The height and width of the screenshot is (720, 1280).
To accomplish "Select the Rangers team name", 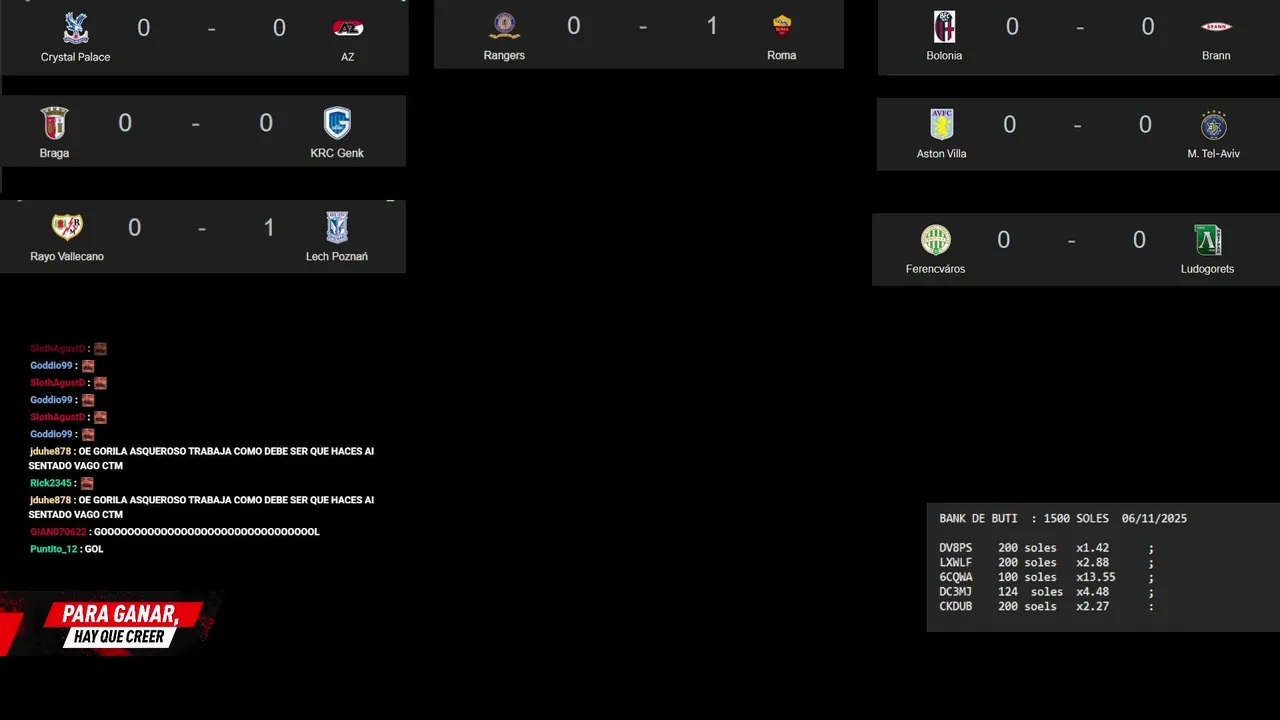I will (504, 55).
